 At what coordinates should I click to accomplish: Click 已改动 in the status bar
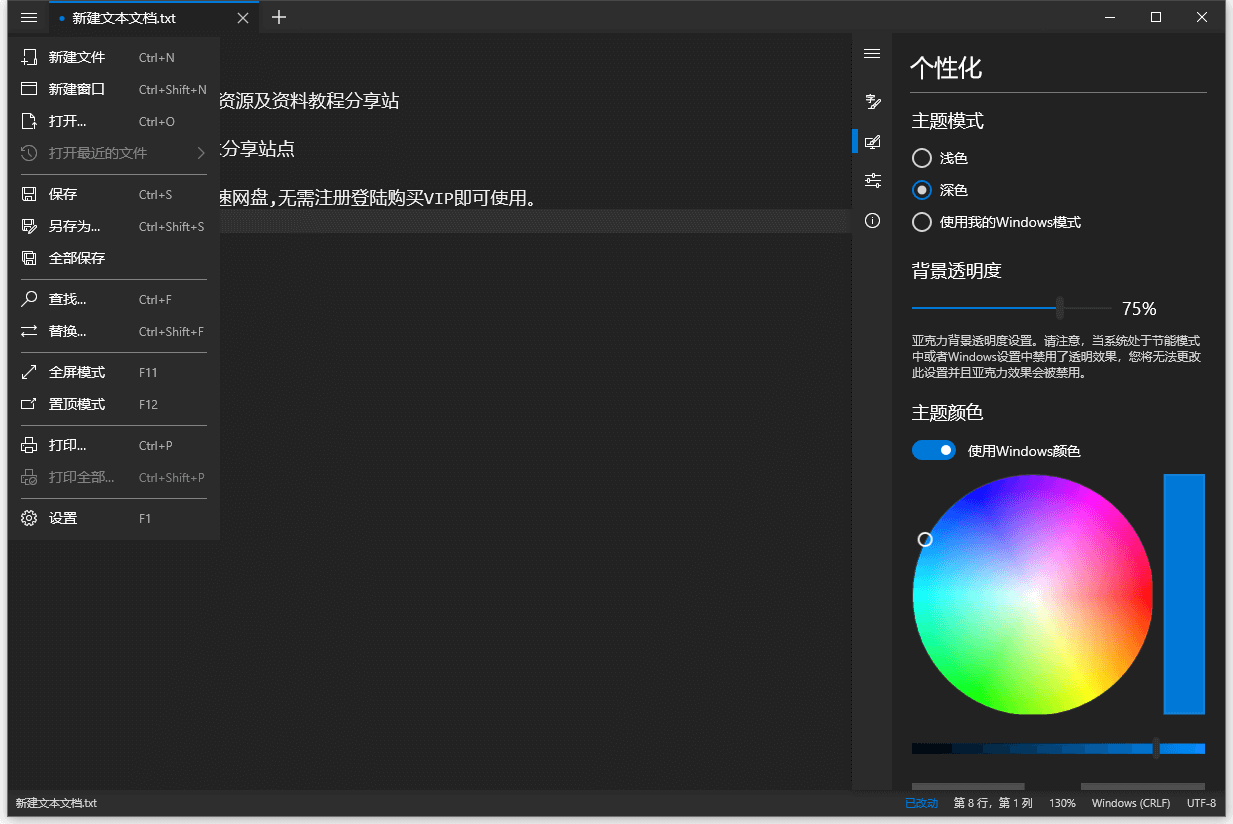click(x=921, y=803)
